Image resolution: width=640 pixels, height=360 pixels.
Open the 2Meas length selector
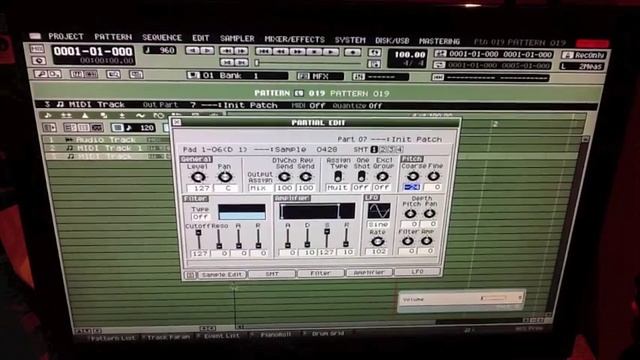[583, 66]
